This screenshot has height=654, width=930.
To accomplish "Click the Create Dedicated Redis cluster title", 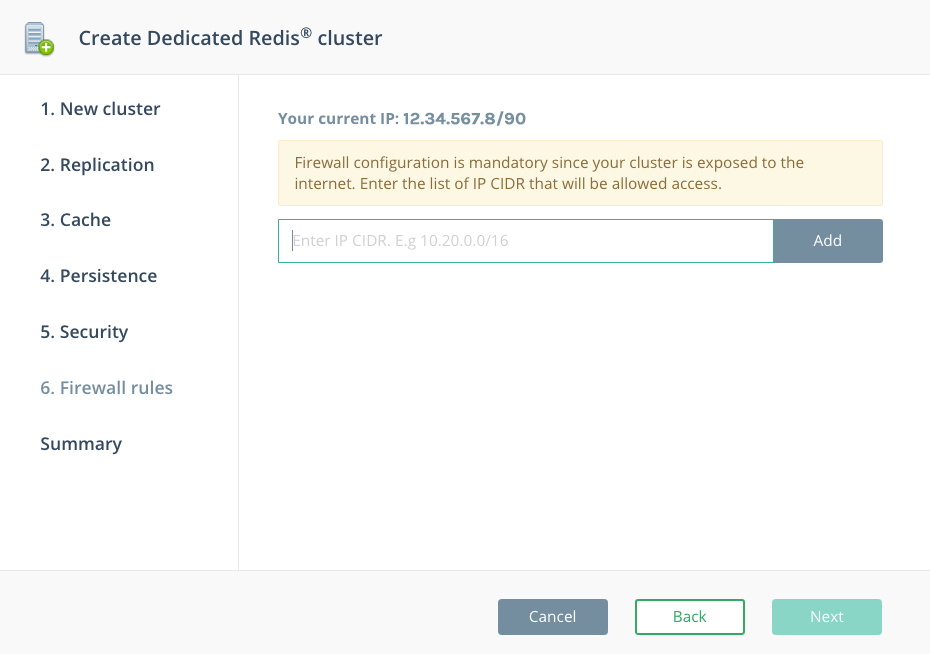I will pyautogui.click(x=230, y=37).
